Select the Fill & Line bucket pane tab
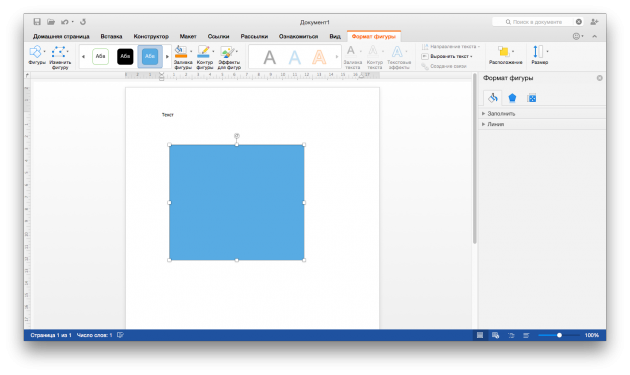 pos(493,98)
